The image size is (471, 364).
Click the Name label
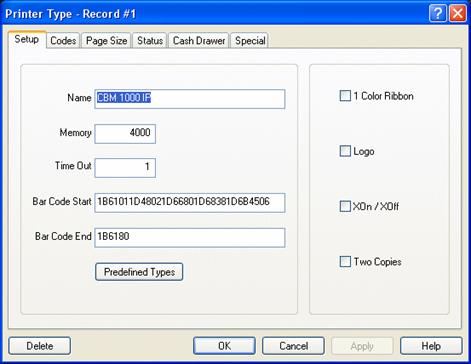(x=79, y=98)
